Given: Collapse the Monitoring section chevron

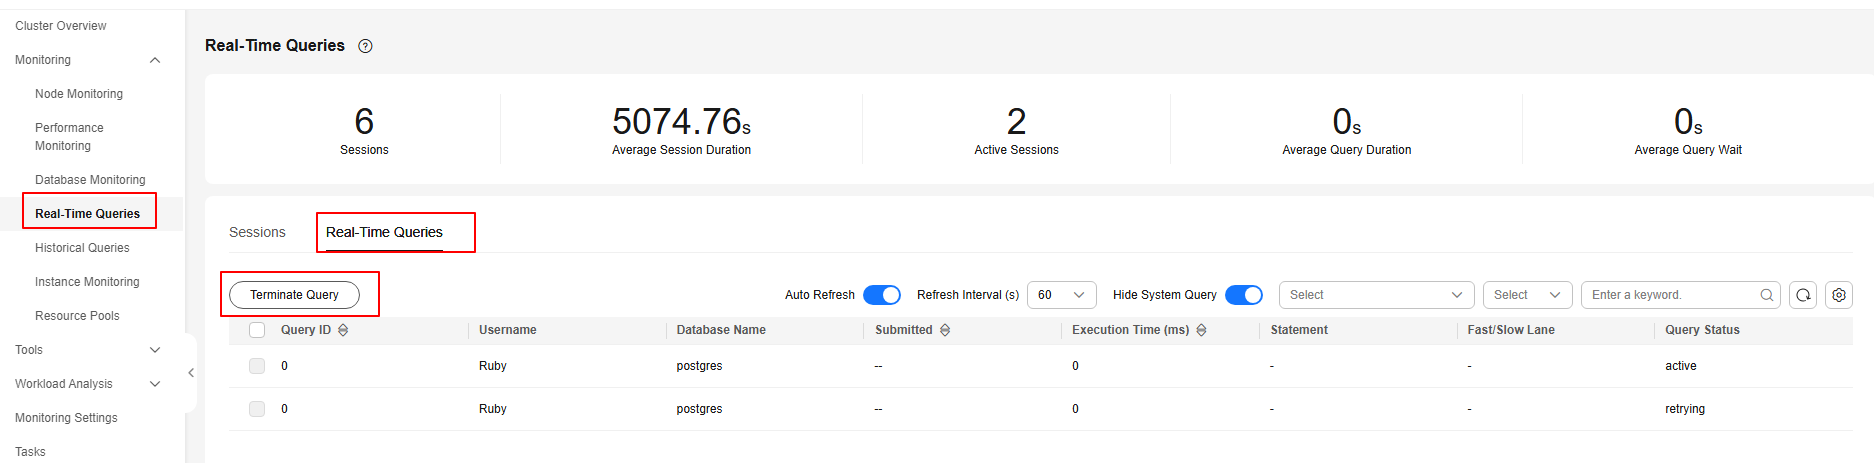Looking at the screenshot, I should click(155, 60).
